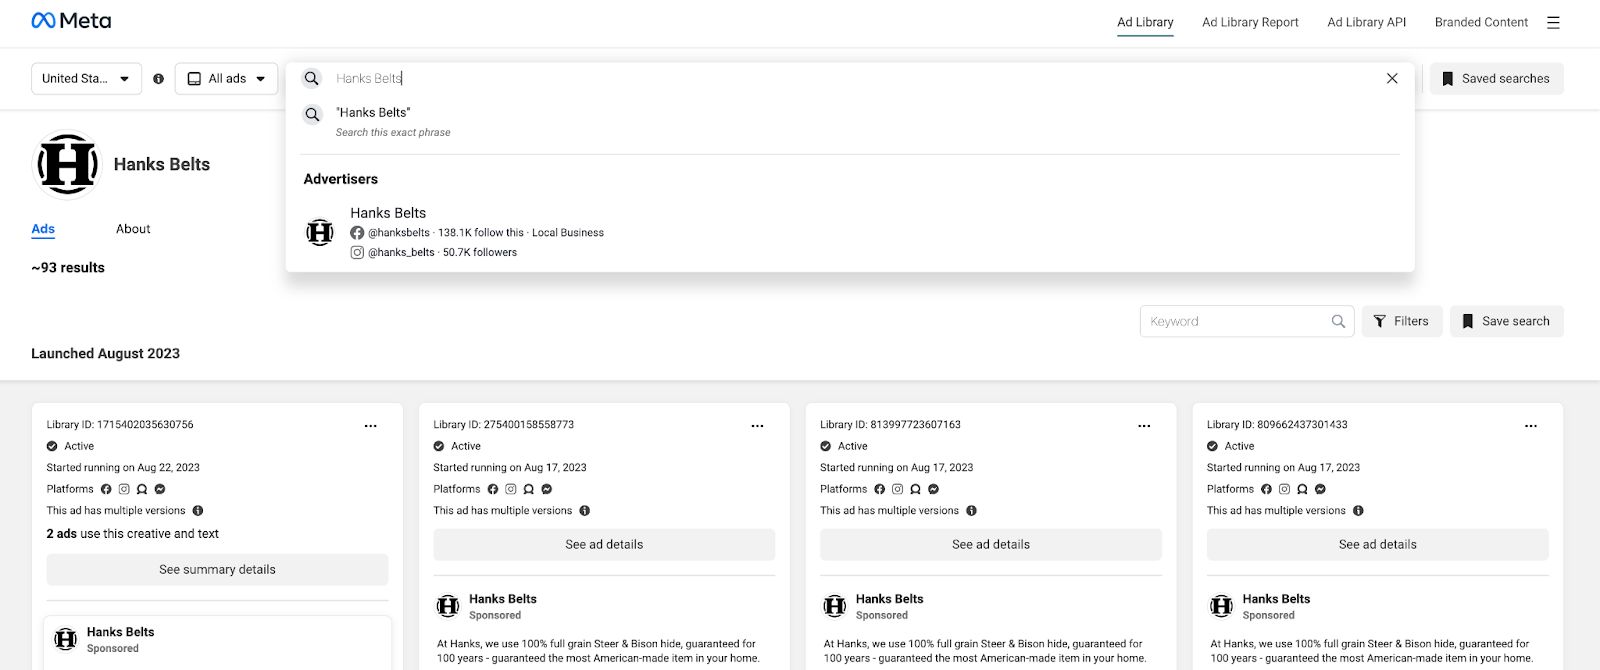Select the Ads tab on Hanks Belts page
This screenshot has height=670, width=1600.
point(43,229)
